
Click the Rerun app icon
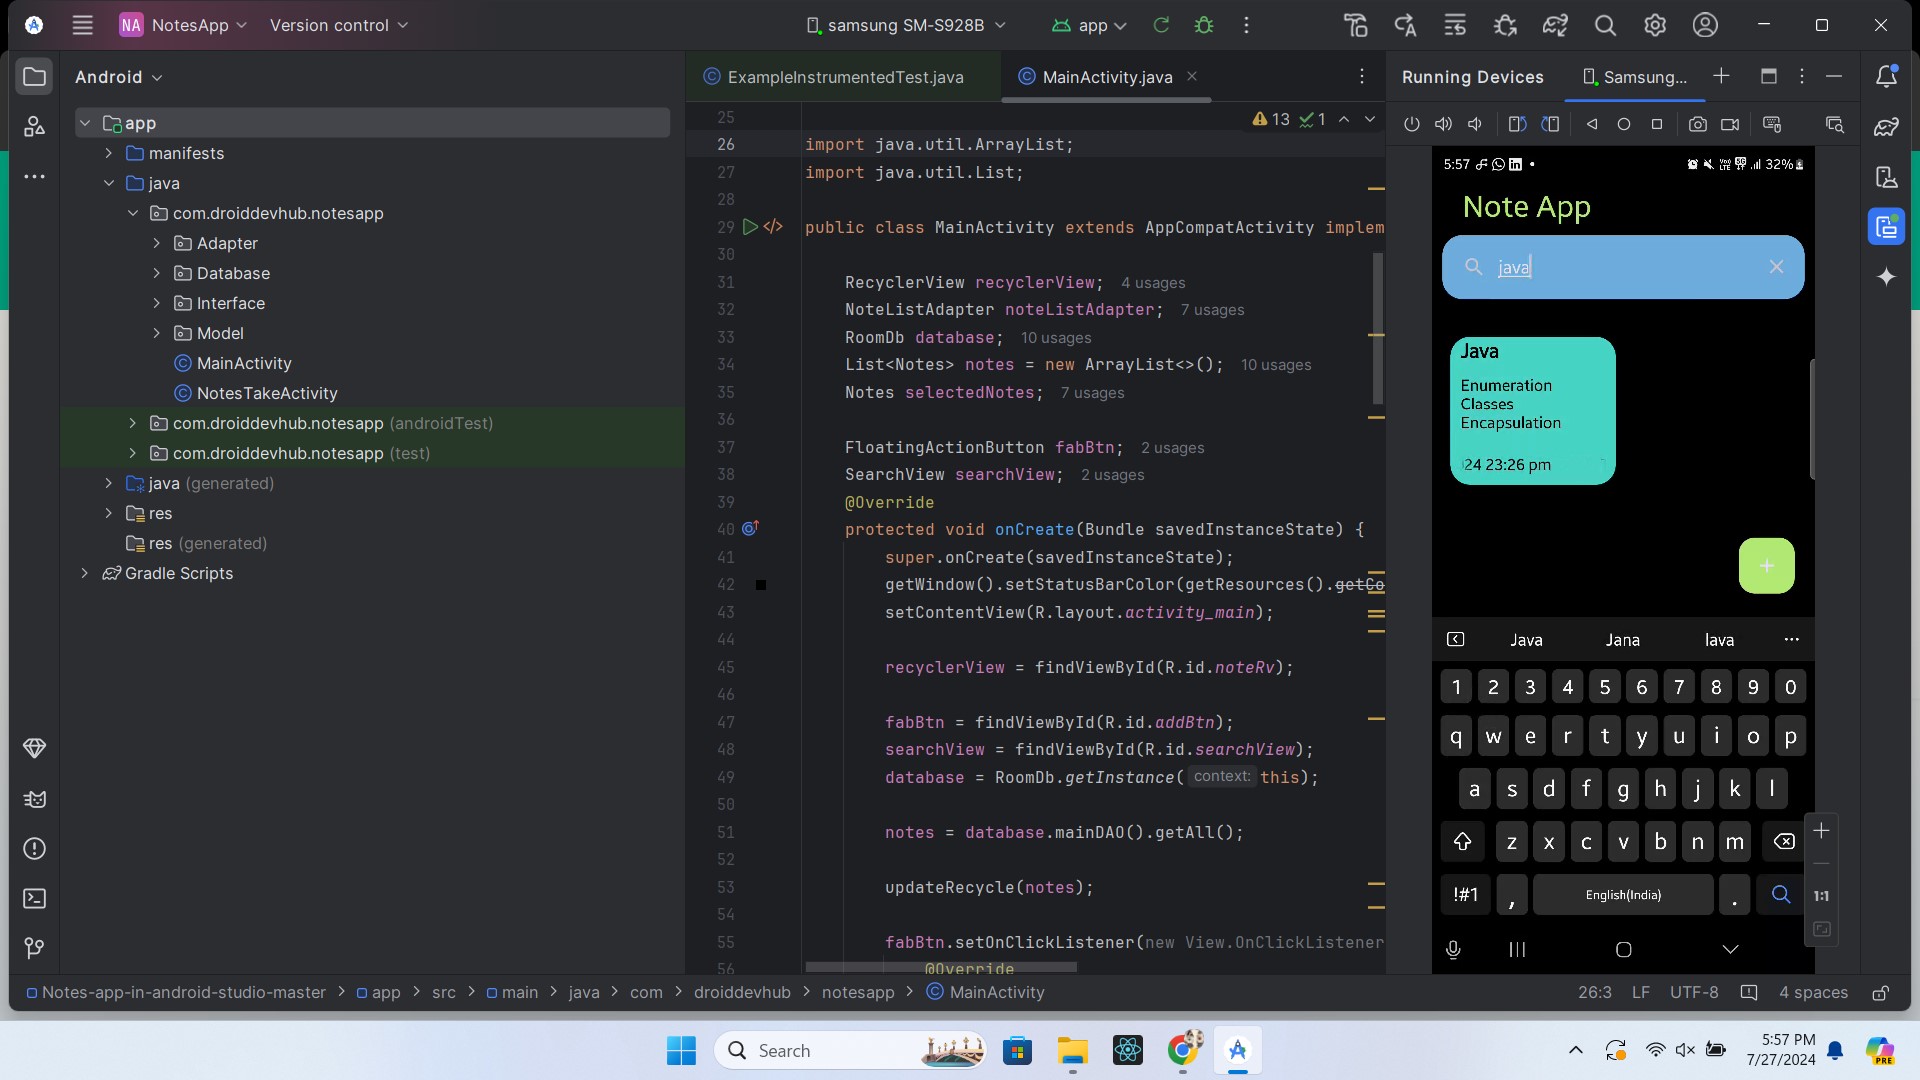[x=1161, y=25]
